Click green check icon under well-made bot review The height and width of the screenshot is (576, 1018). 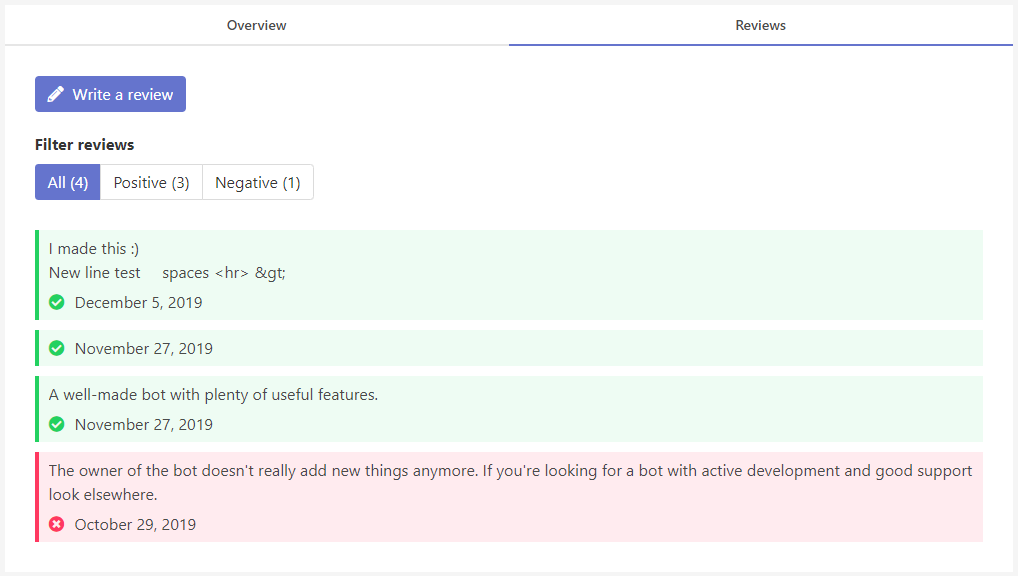pyautogui.click(x=57, y=425)
